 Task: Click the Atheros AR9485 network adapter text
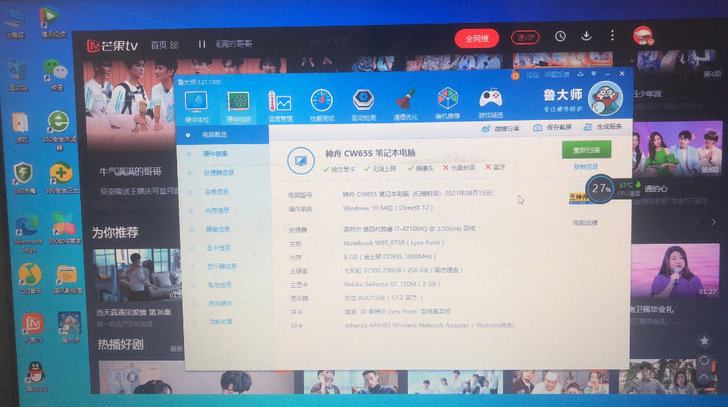[x=429, y=325]
